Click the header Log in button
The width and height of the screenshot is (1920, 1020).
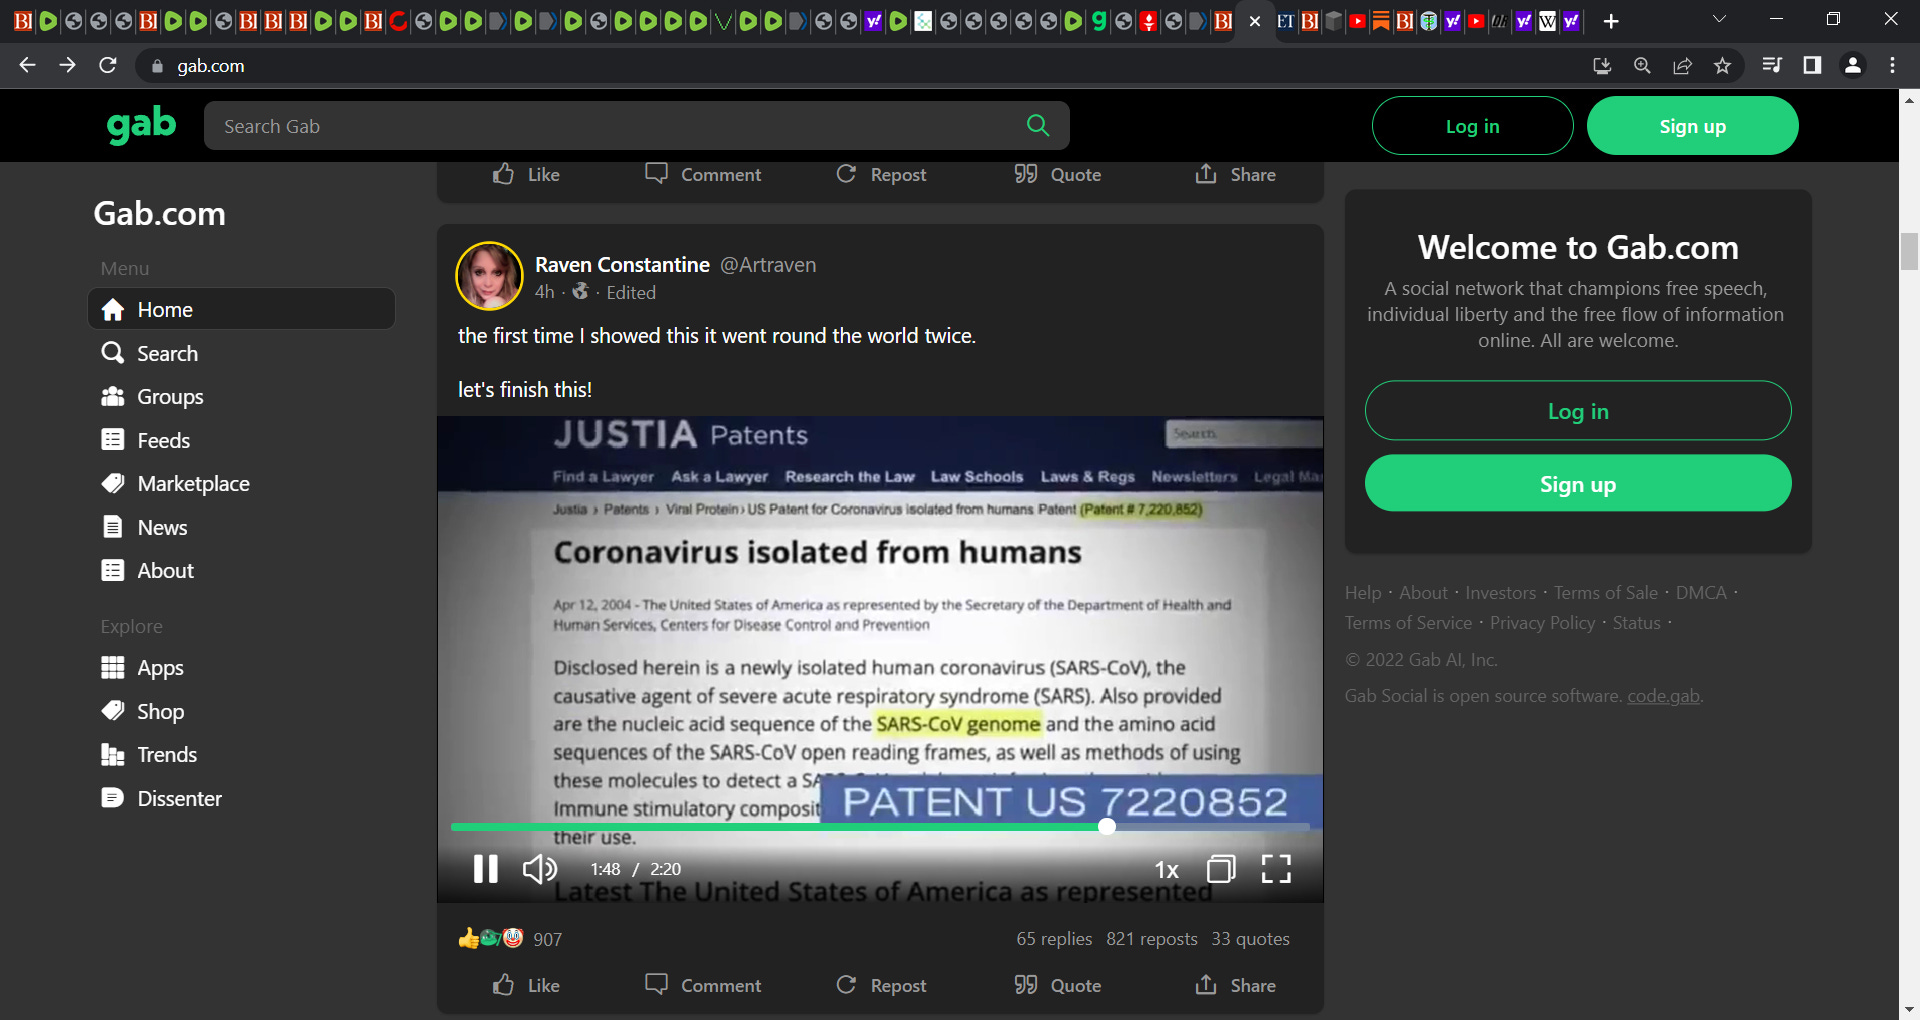click(x=1472, y=126)
